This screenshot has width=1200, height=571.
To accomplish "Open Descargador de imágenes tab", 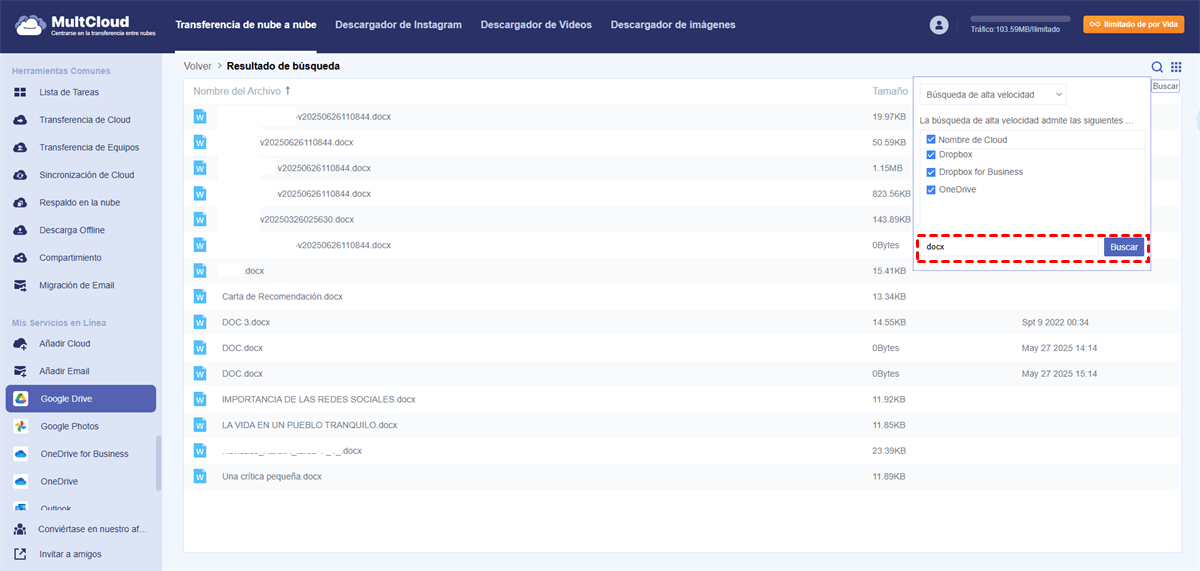I will click(x=673, y=25).
